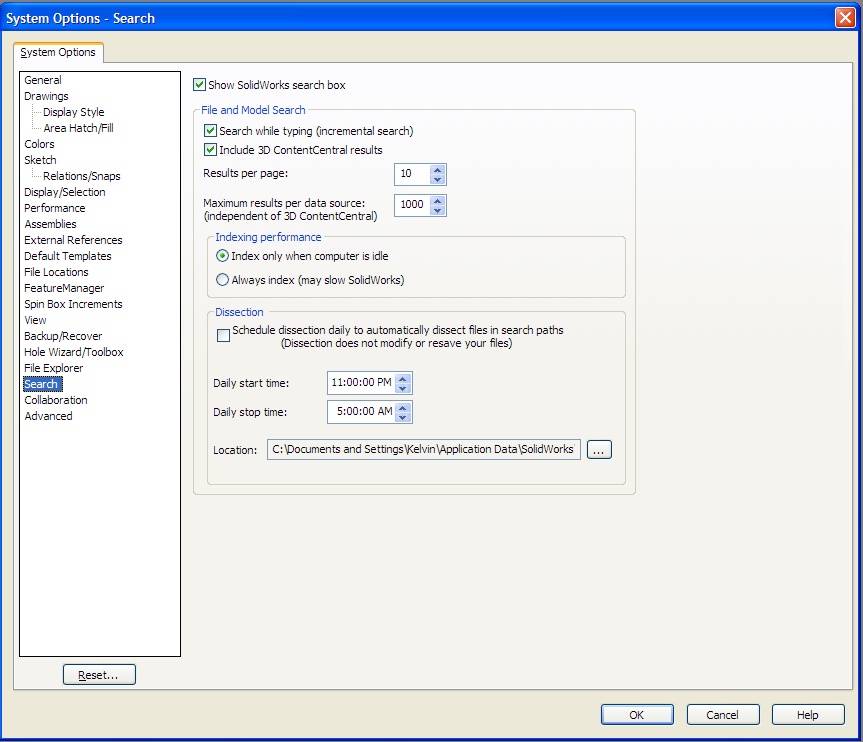Close the System Options dialog
The width and height of the screenshot is (863, 742).
click(x=845, y=18)
